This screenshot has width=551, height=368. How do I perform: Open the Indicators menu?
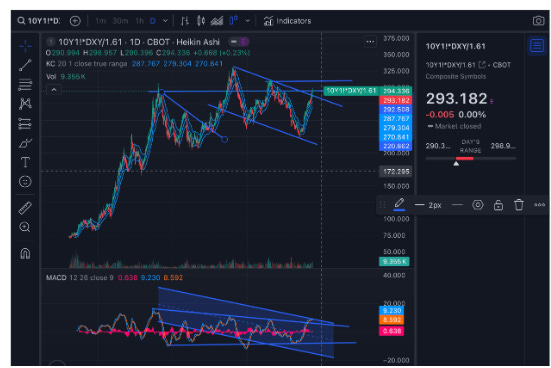pos(287,21)
